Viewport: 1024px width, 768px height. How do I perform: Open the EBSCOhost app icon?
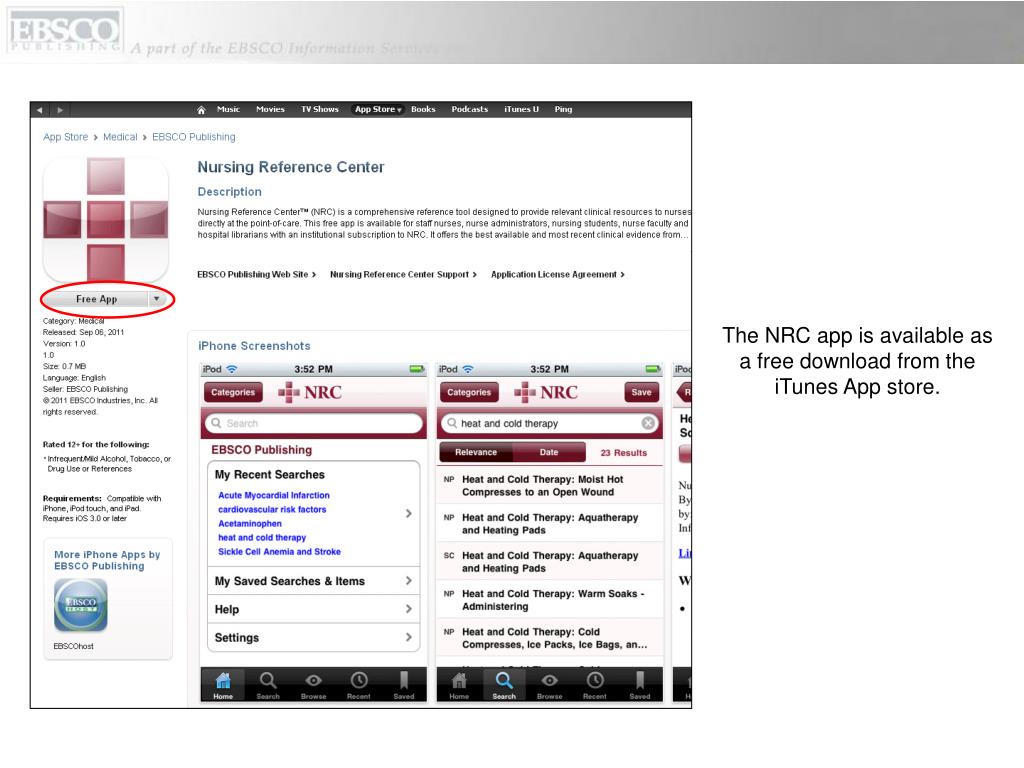80,605
